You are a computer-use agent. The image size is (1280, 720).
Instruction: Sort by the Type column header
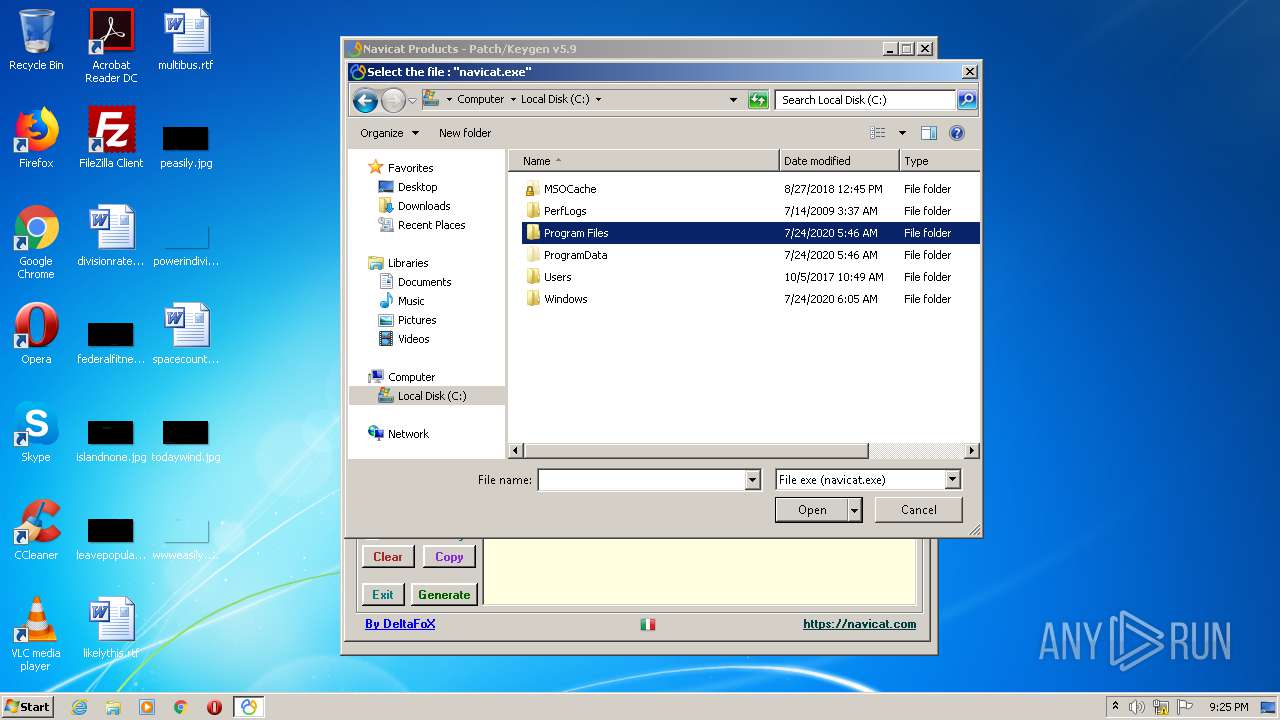(938, 161)
